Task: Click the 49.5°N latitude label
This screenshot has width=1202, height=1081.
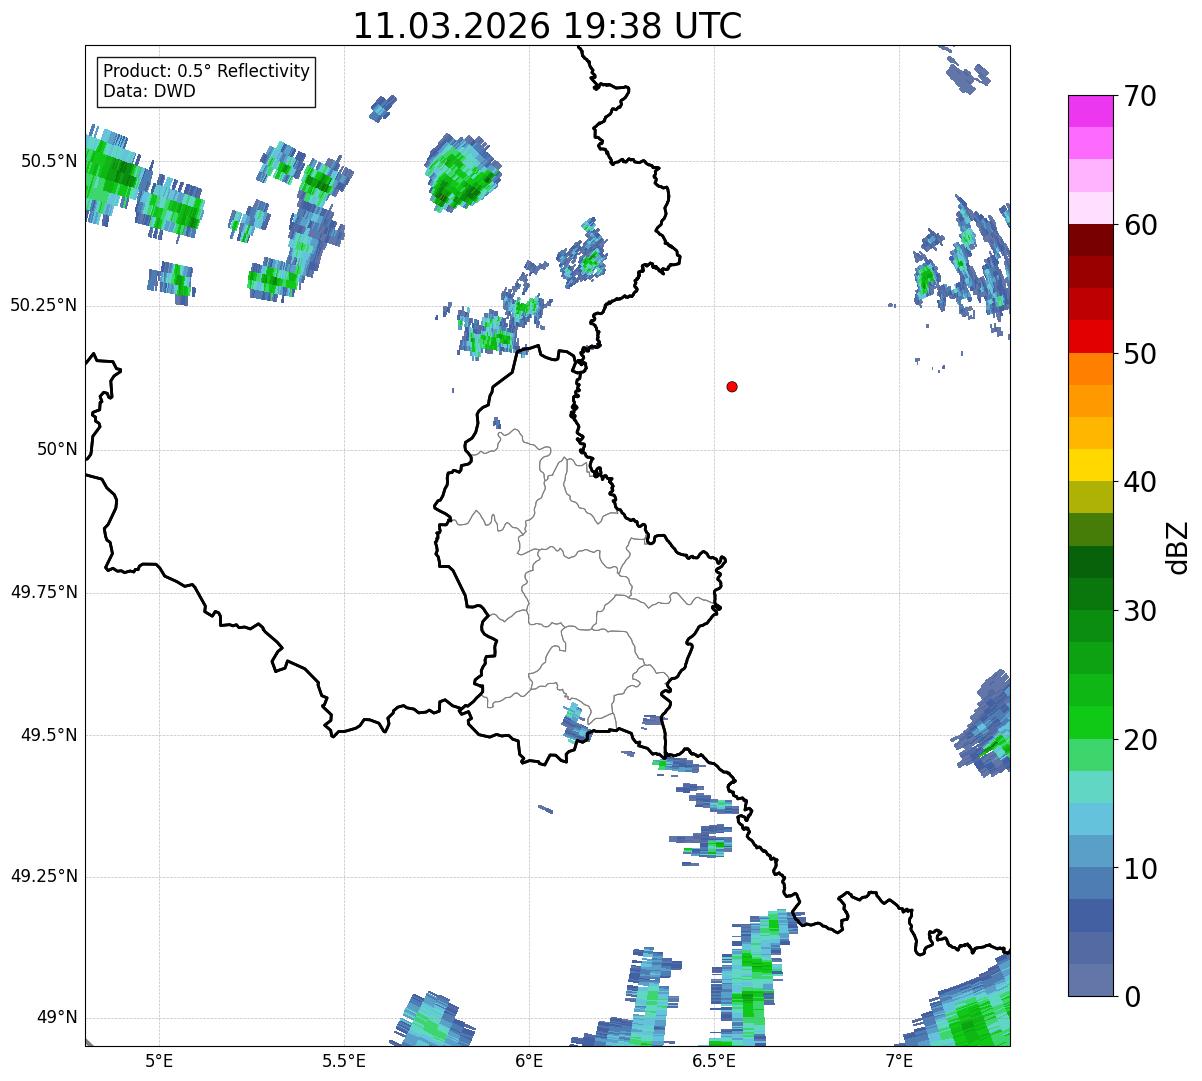Action: pos(49,735)
